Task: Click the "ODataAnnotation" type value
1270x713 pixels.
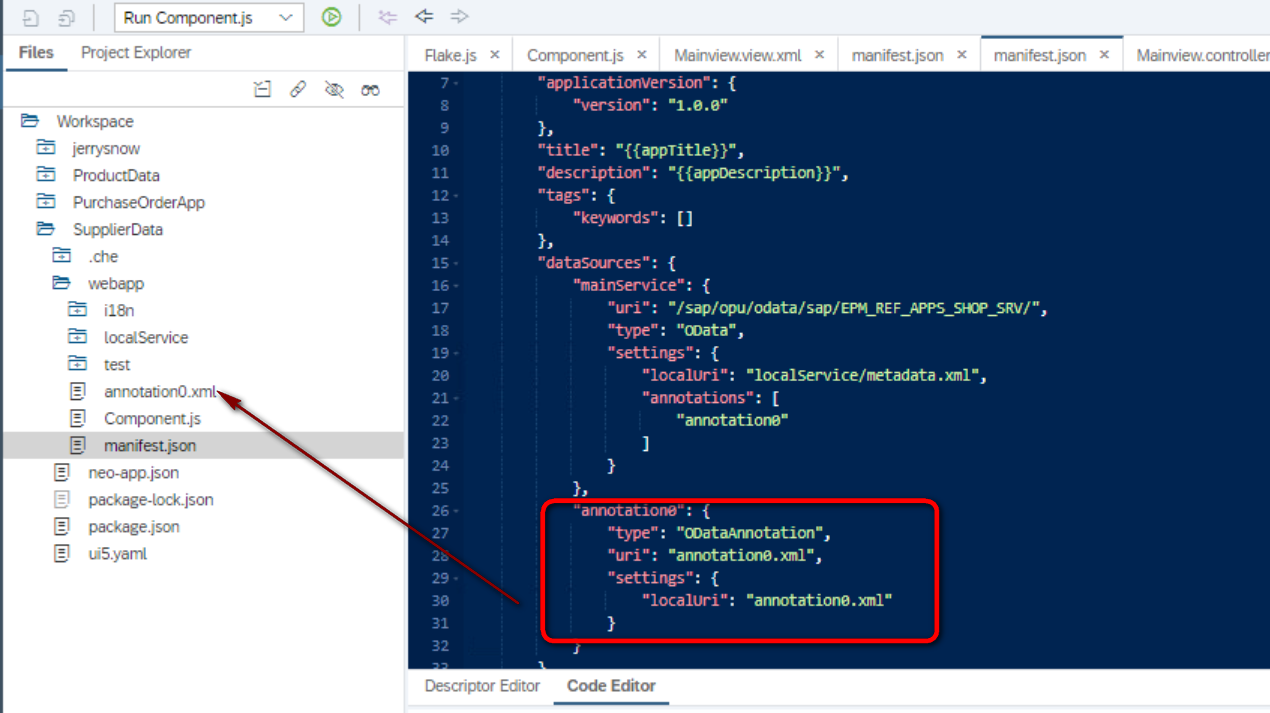Action: pyautogui.click(x=751, y=533)
